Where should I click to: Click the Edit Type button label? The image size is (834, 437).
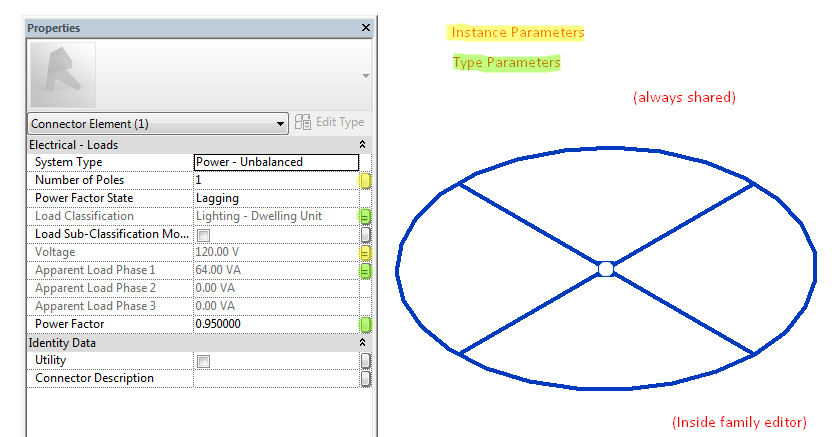pos(340,122)
